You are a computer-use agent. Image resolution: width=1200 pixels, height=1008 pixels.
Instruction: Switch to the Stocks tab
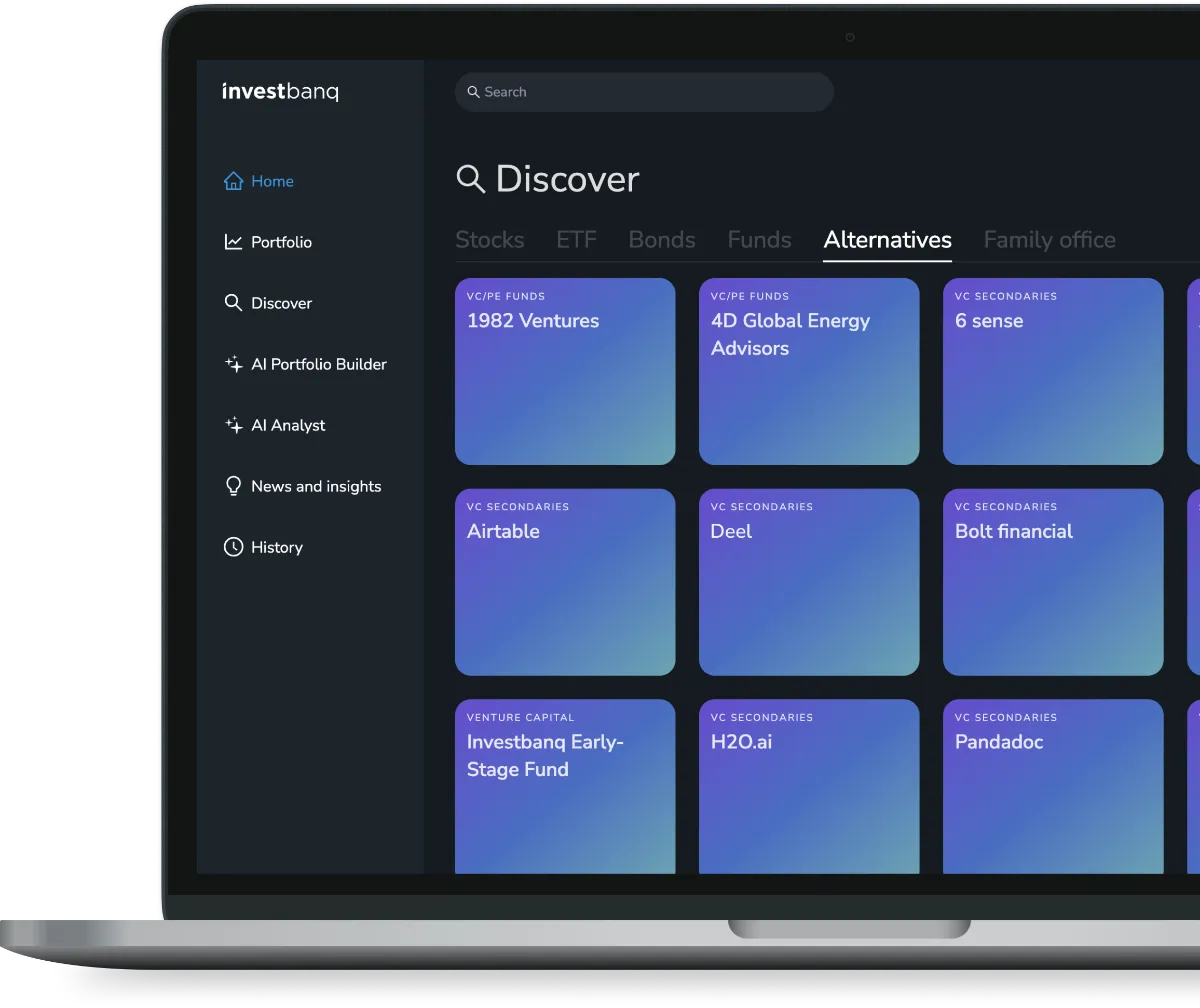pyautogui.click(x=490, y=240)
